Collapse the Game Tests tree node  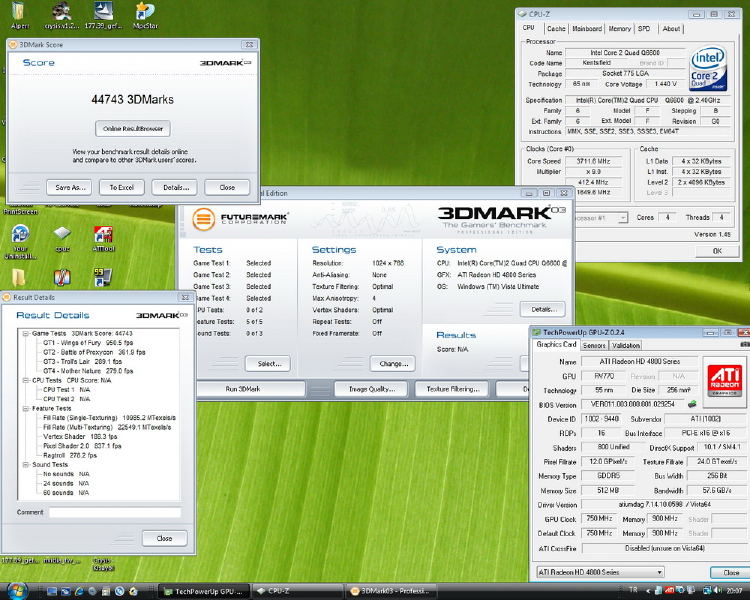tap(26, 333)
